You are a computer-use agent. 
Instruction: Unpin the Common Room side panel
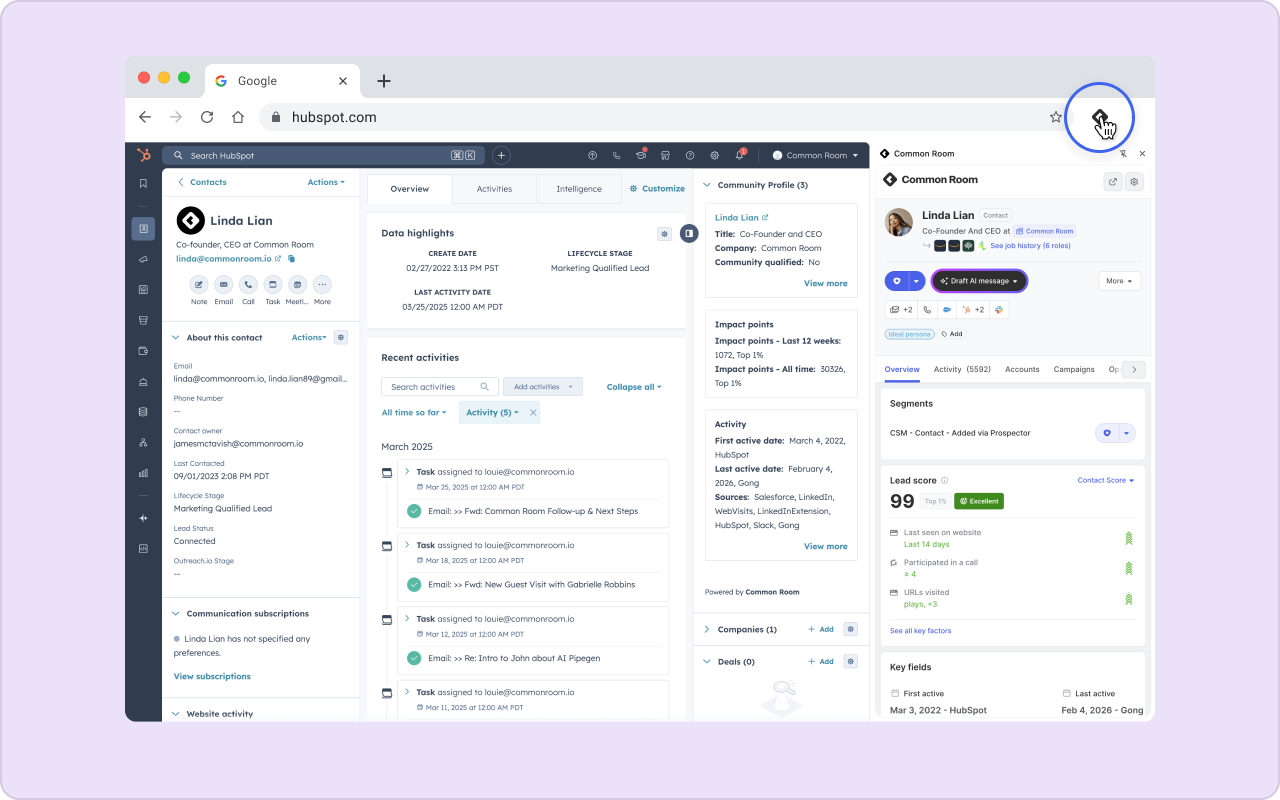pos(1123,154)
